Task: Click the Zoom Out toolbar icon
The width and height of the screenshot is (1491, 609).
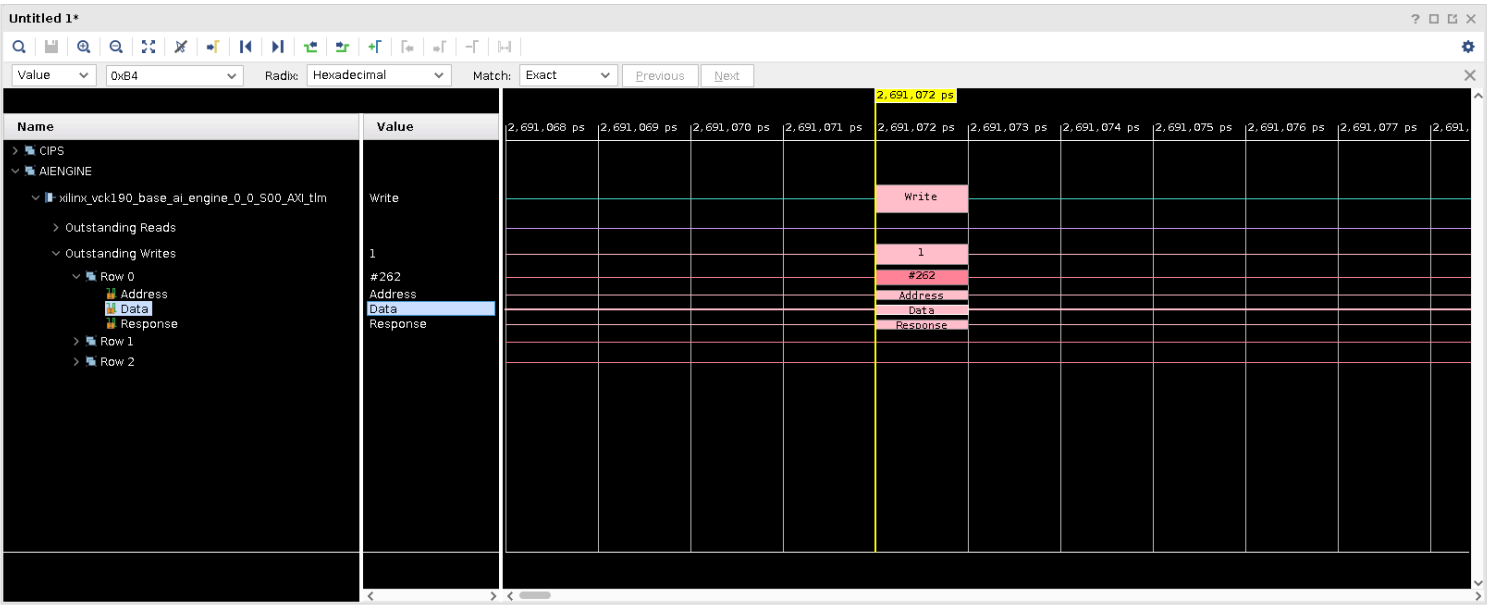Action: pos(115,46)
